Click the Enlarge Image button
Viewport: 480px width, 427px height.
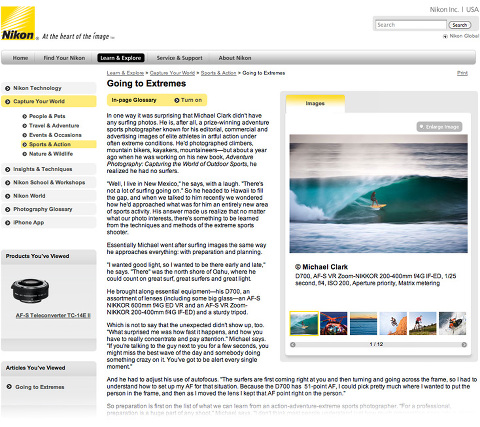click(x=439, y=127)
